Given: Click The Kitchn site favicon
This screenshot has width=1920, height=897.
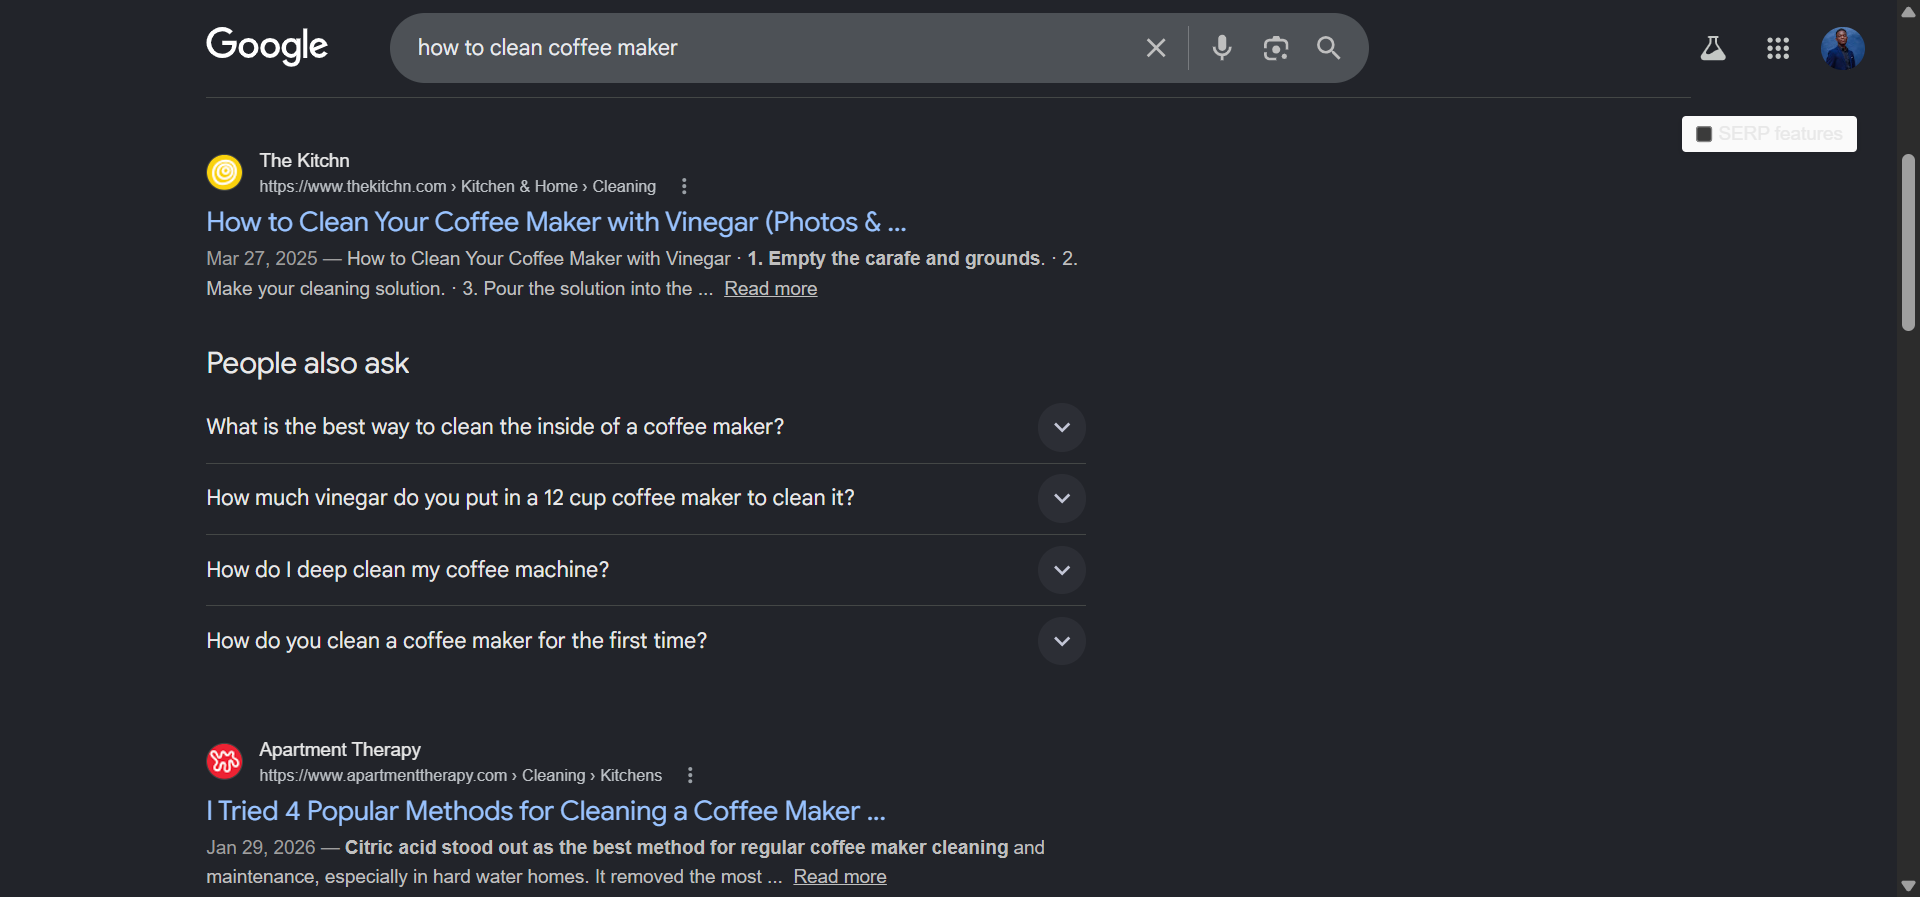Looking at the screenshot, I should pos(224,172).
